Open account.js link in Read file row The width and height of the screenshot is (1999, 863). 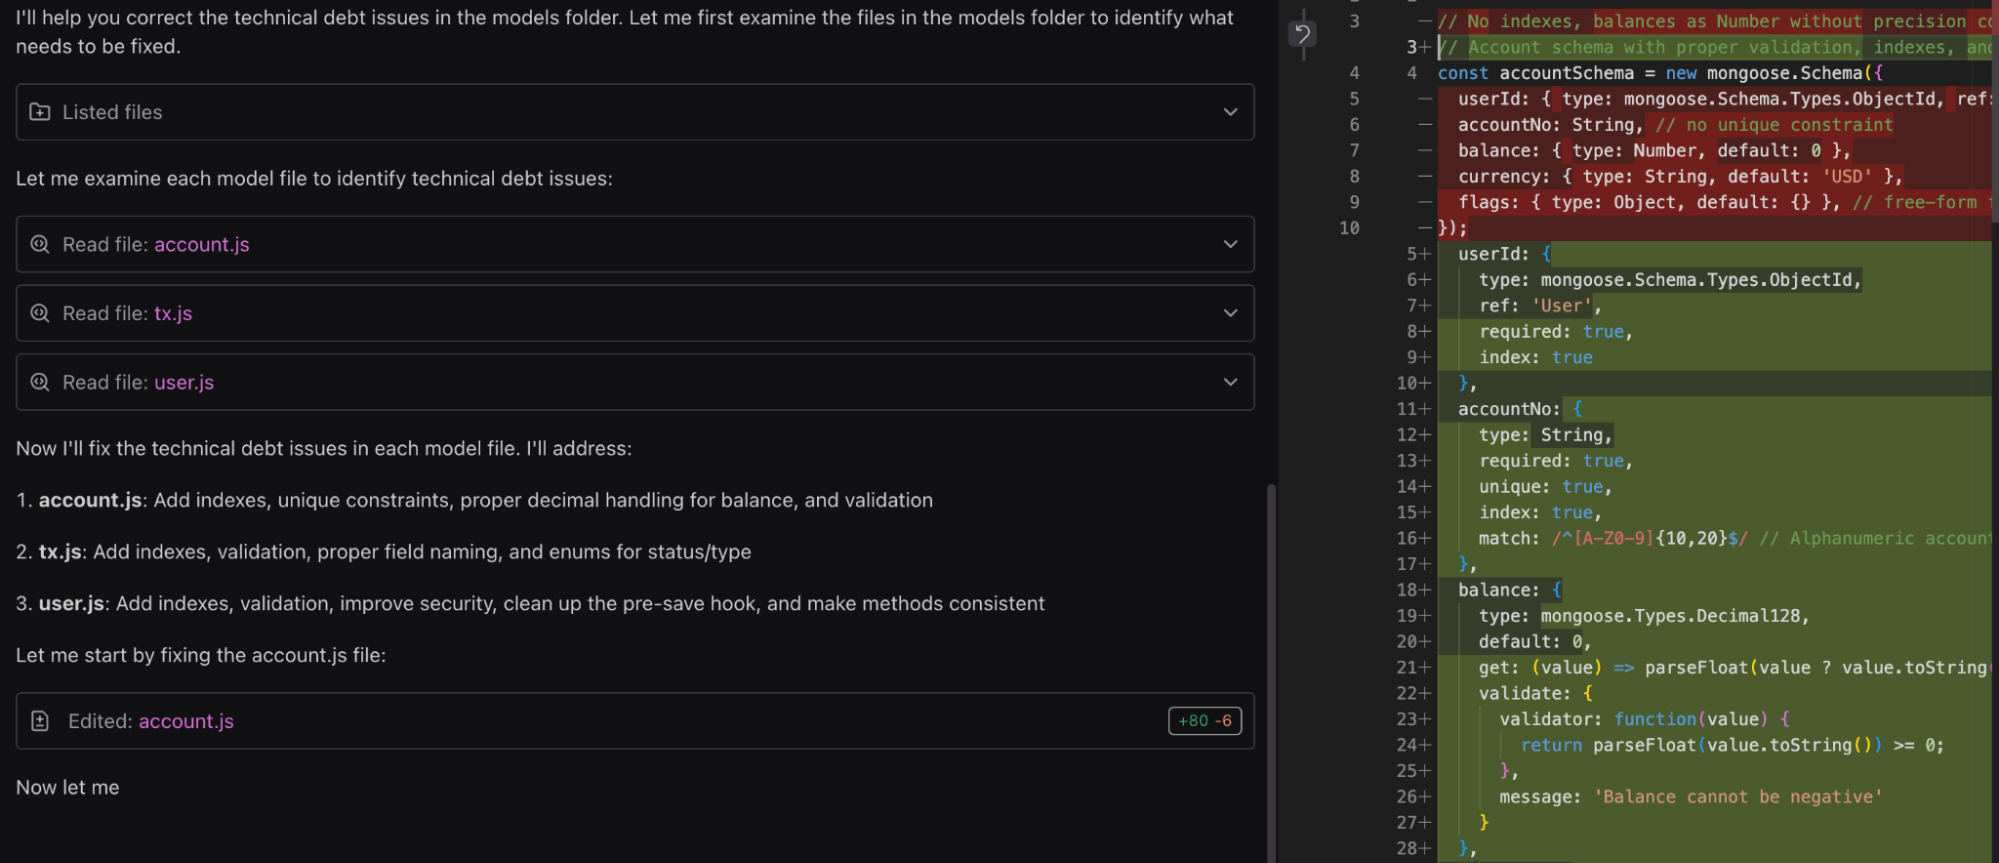pos(201,244)
